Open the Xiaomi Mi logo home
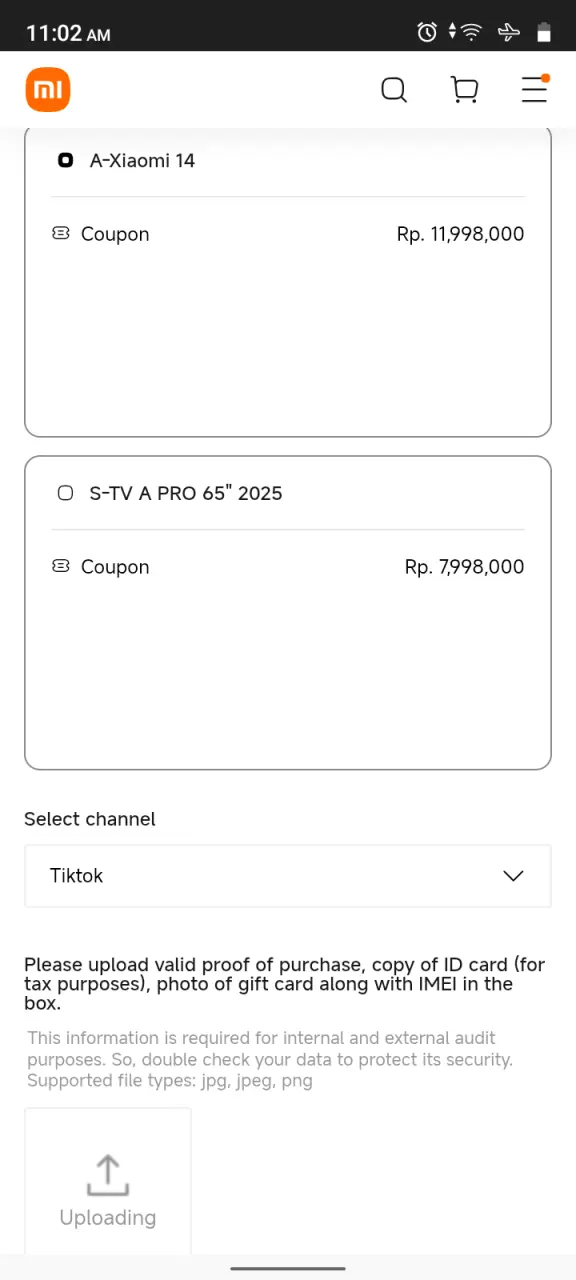576x1280 pixels. pos(48,91)
